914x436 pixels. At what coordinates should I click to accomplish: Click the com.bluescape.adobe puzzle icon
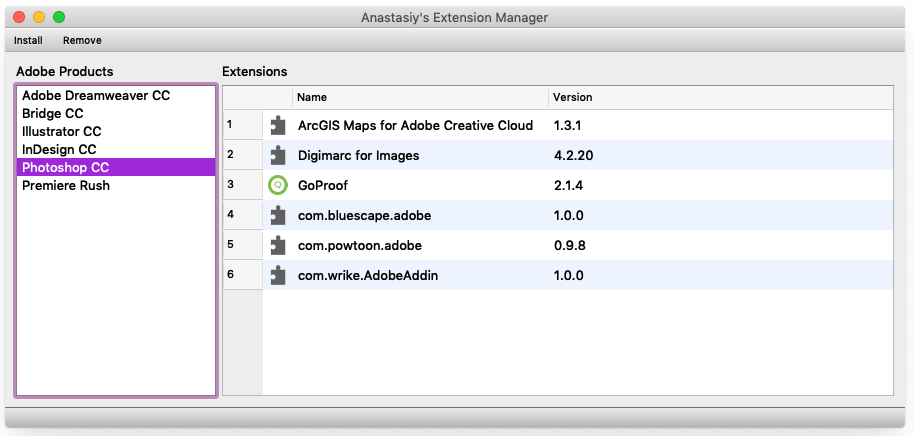[x=278, y=215]
